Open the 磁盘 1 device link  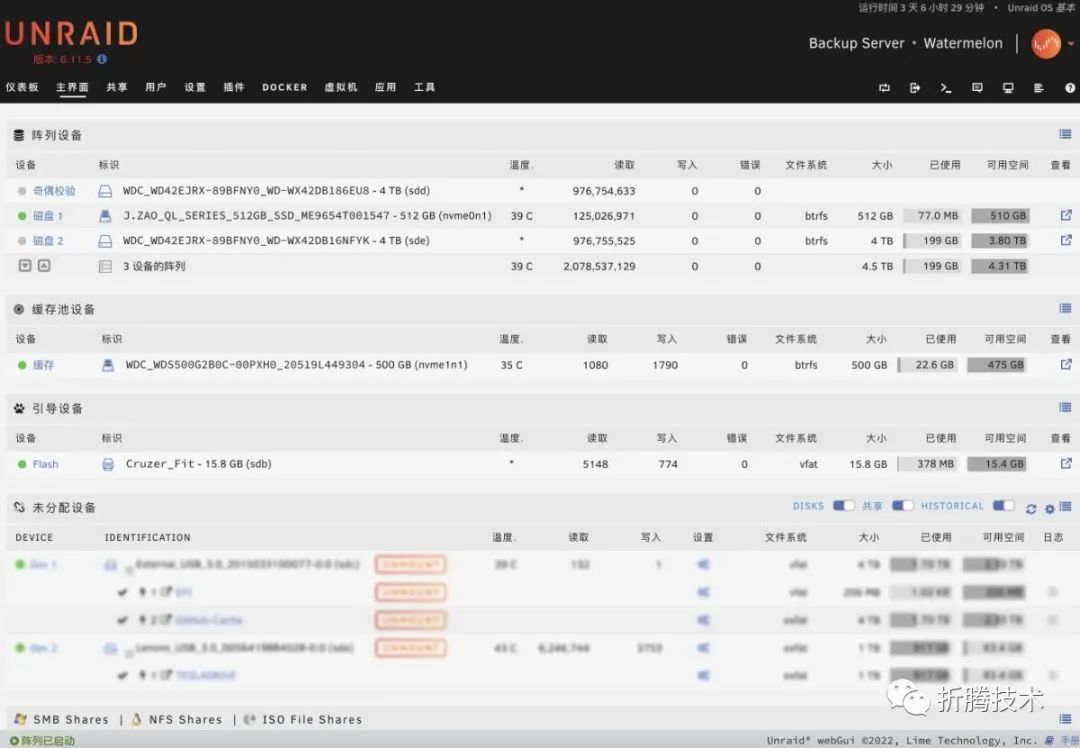pos(48,216)
